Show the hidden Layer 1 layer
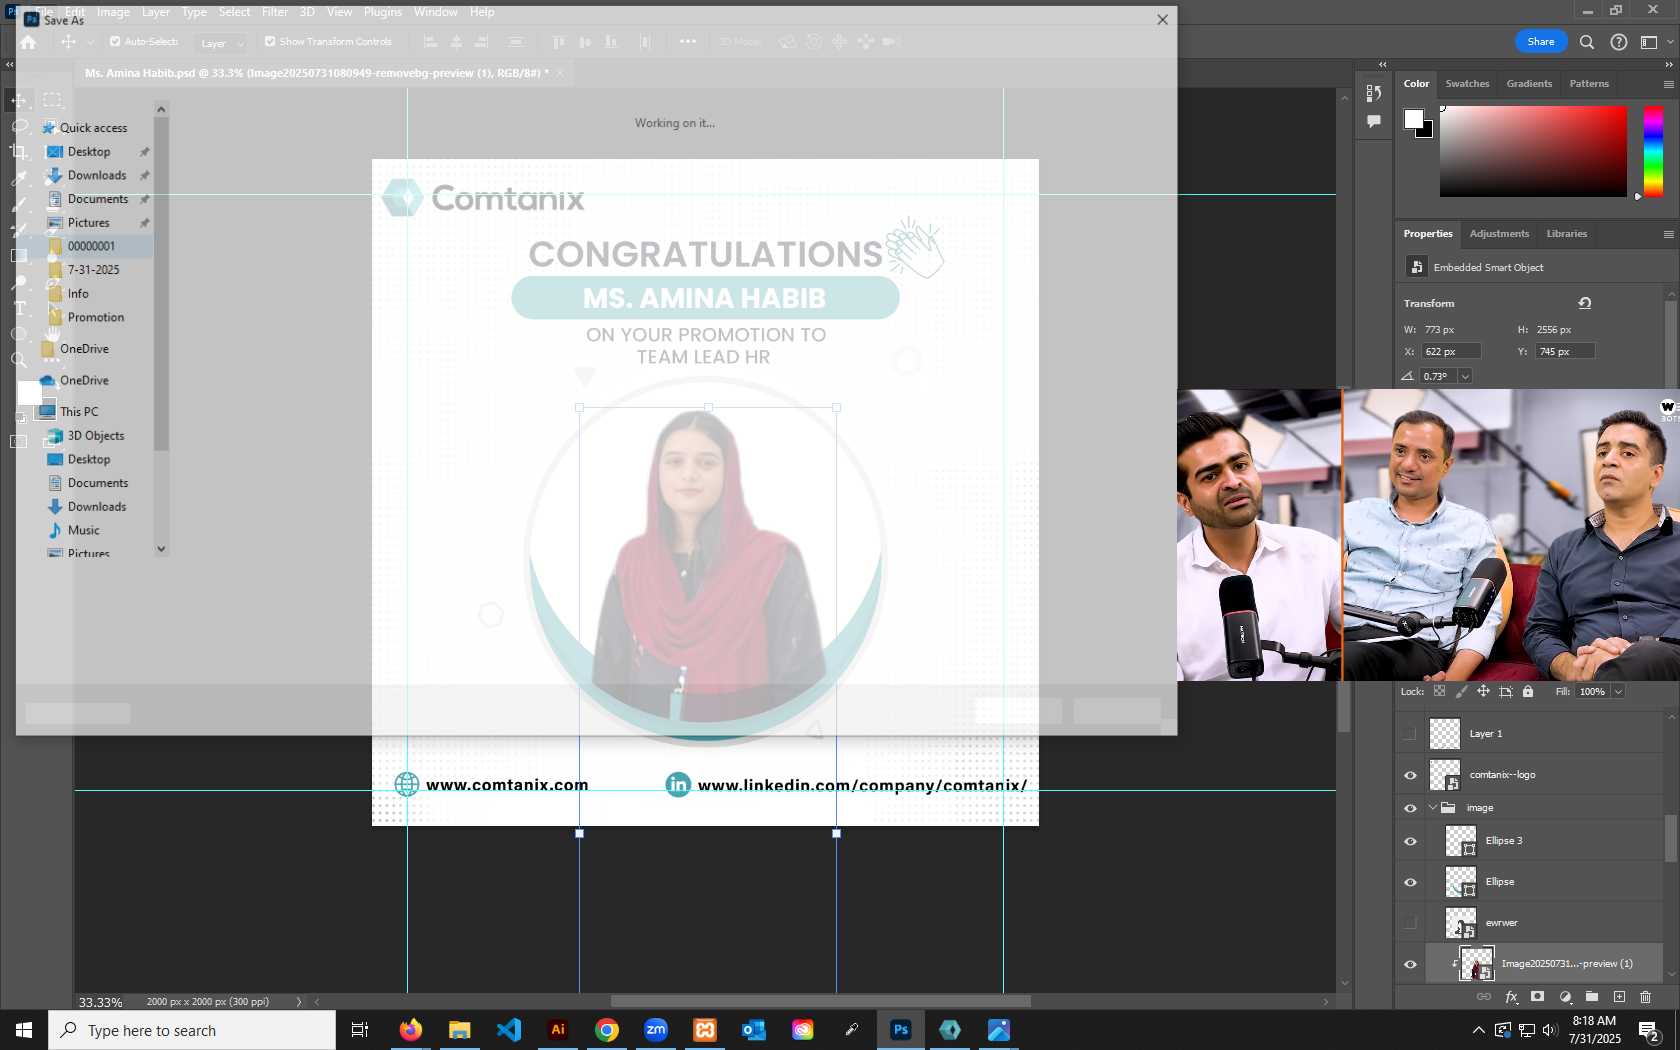This screenshot has height=1050, width=1680. [x=1410, y=734]
